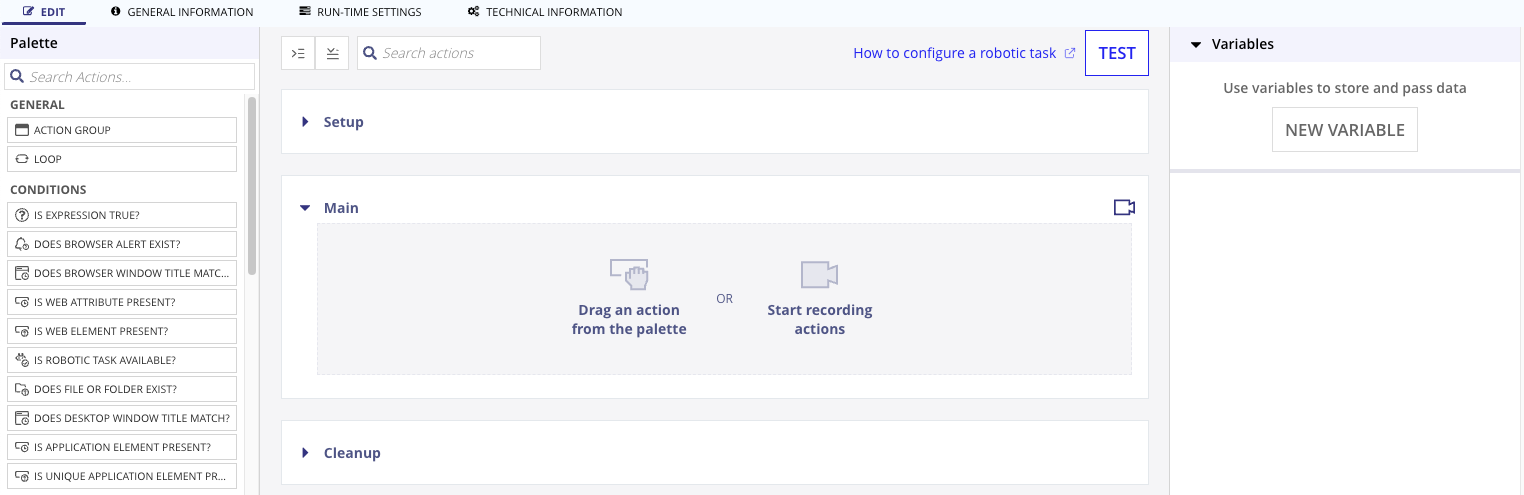Click the Is Web Element Present icon
Screen dimensions: 1524x495
(22, 331)
